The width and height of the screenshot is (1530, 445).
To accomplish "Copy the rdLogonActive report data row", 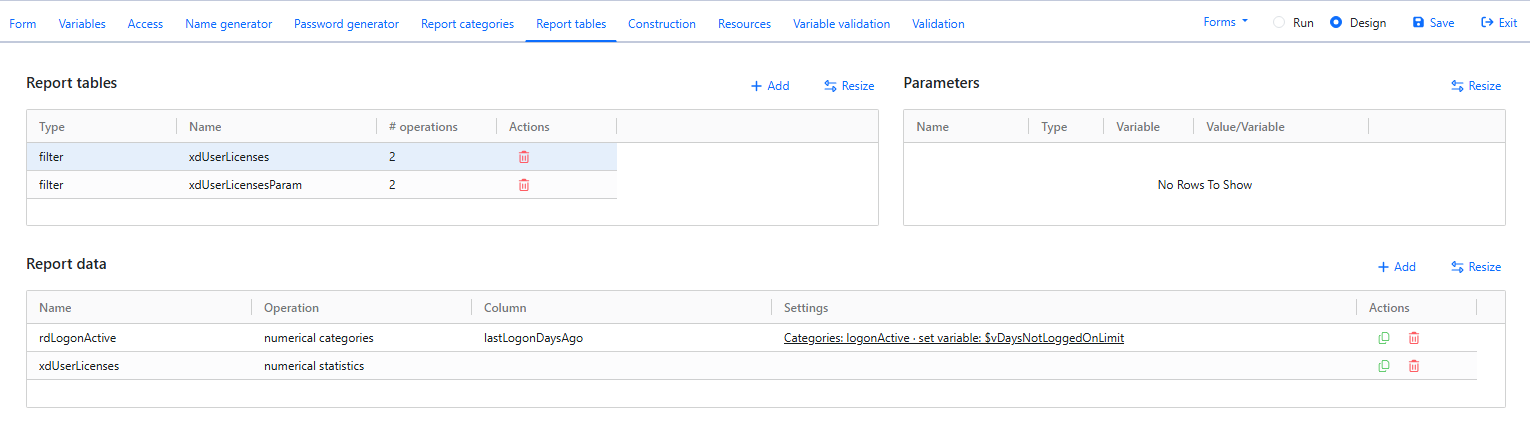I will pyautogui.click(x=1384, y=338).
